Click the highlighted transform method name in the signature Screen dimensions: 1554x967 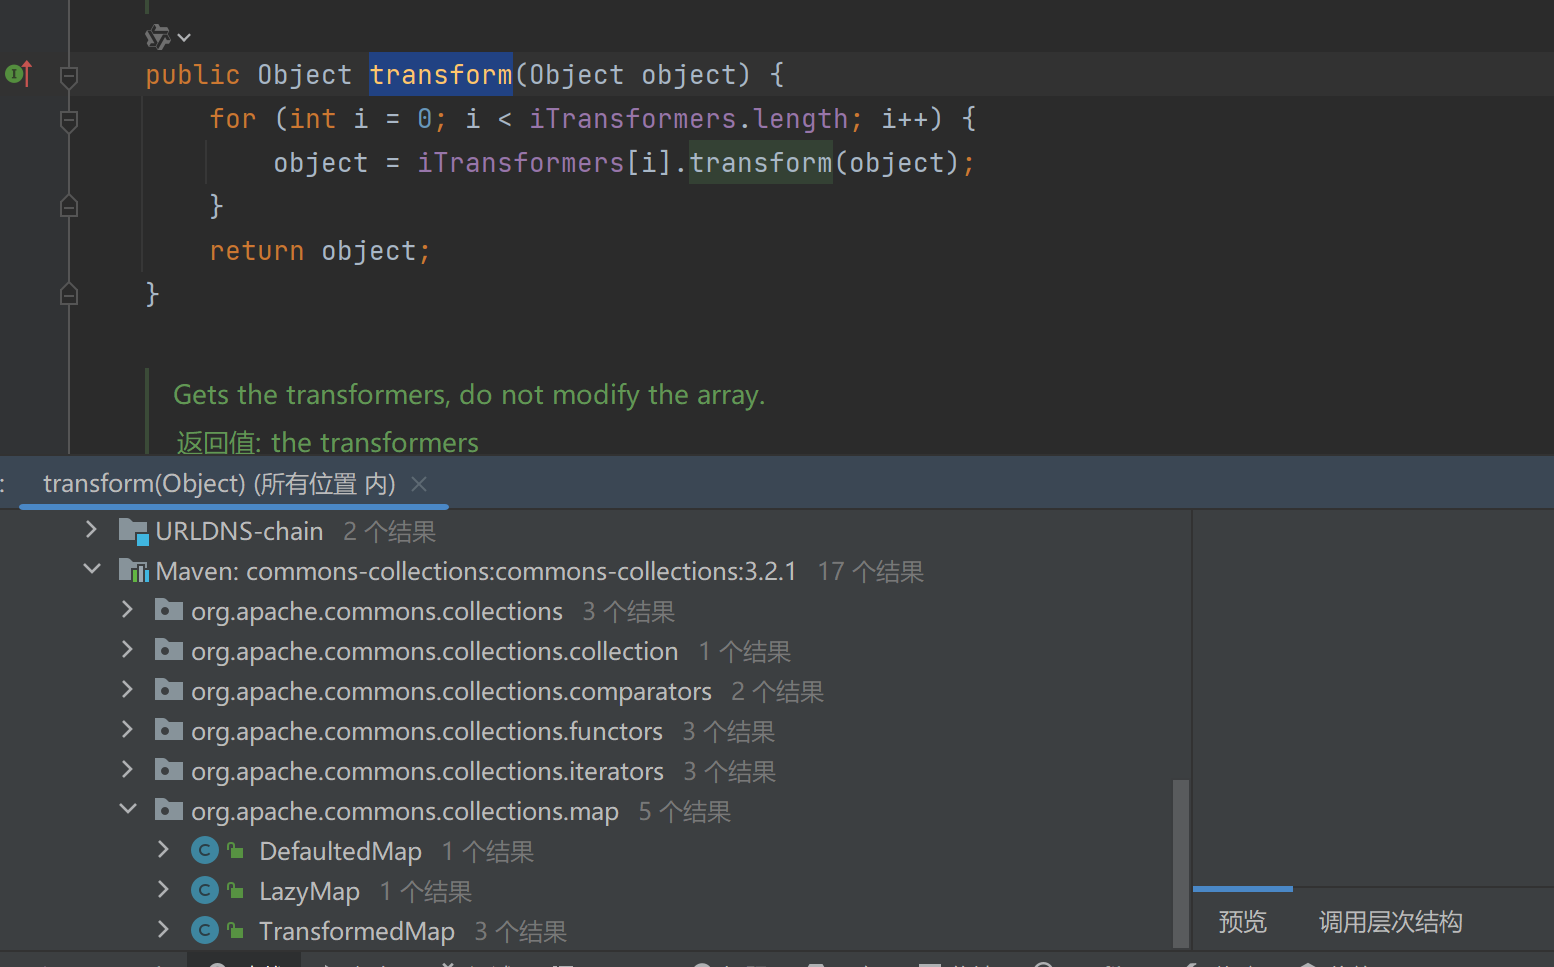click(x=441, y=75)
